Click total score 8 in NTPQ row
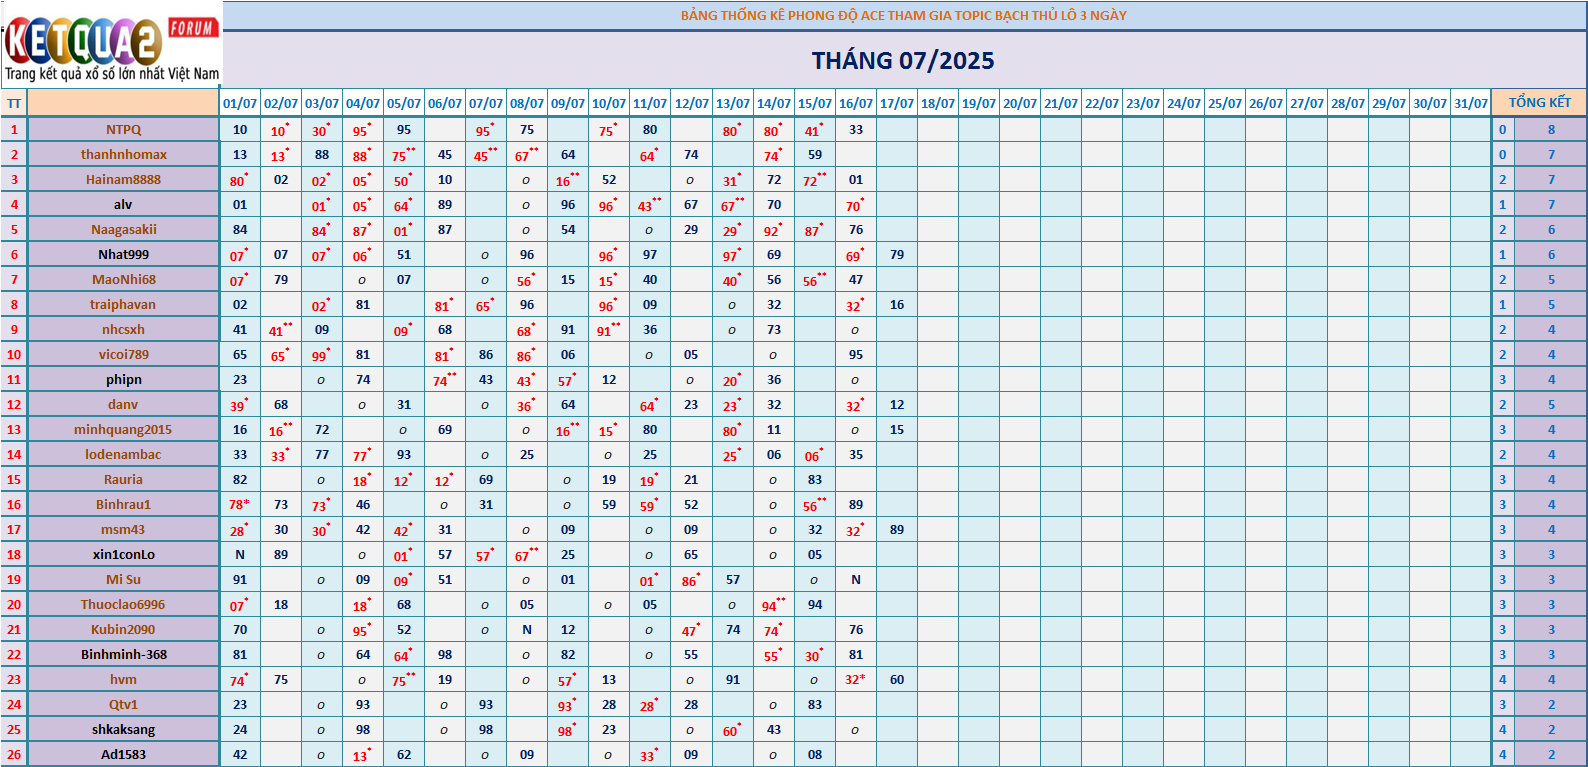 point(1552,130)
